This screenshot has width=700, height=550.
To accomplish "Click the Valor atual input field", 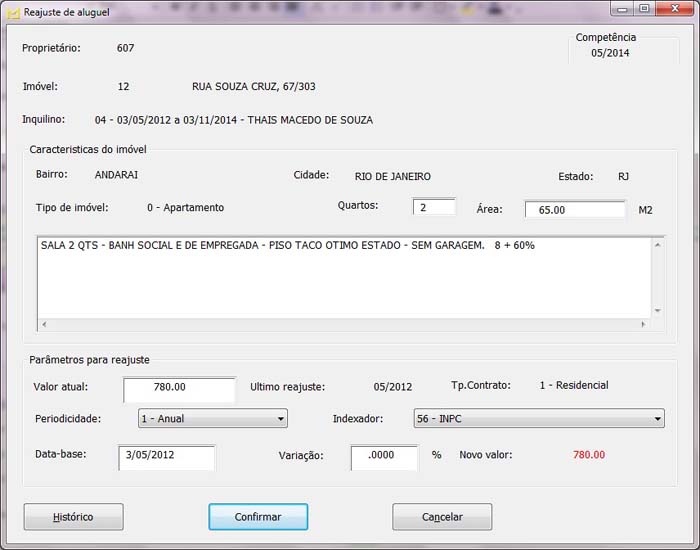I will [179, 387].
